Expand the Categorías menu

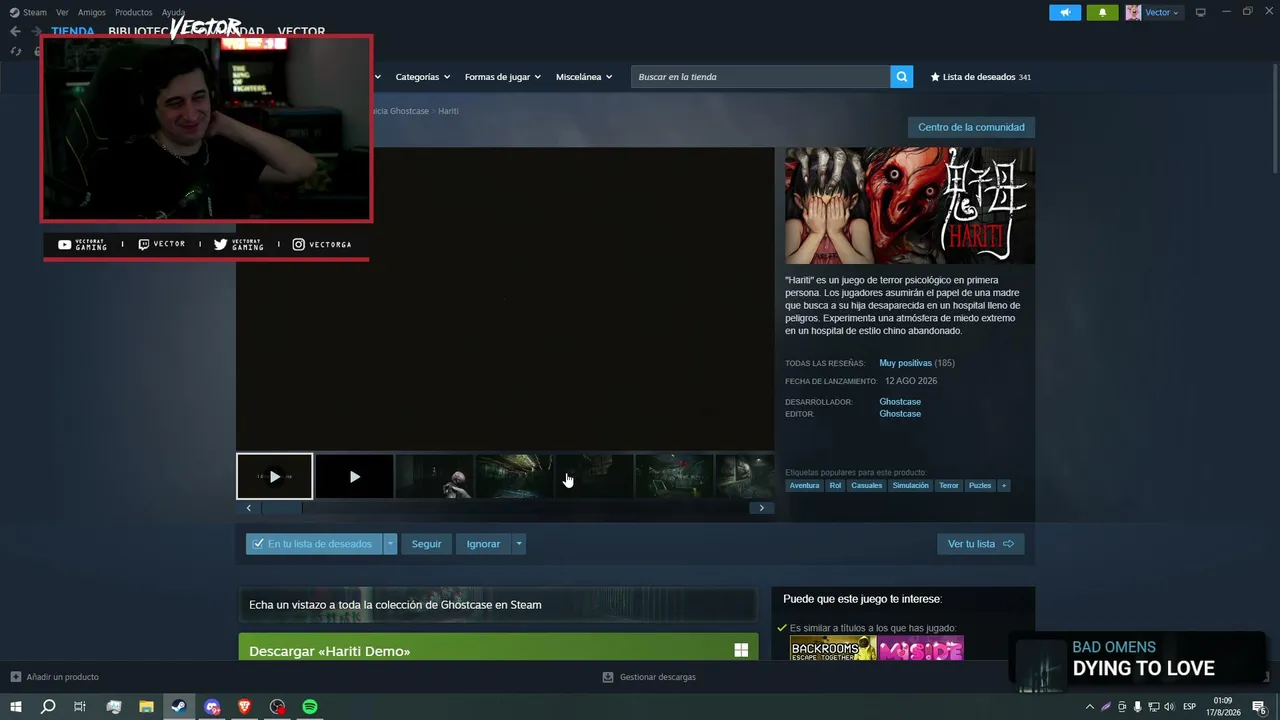coord(422,77)
